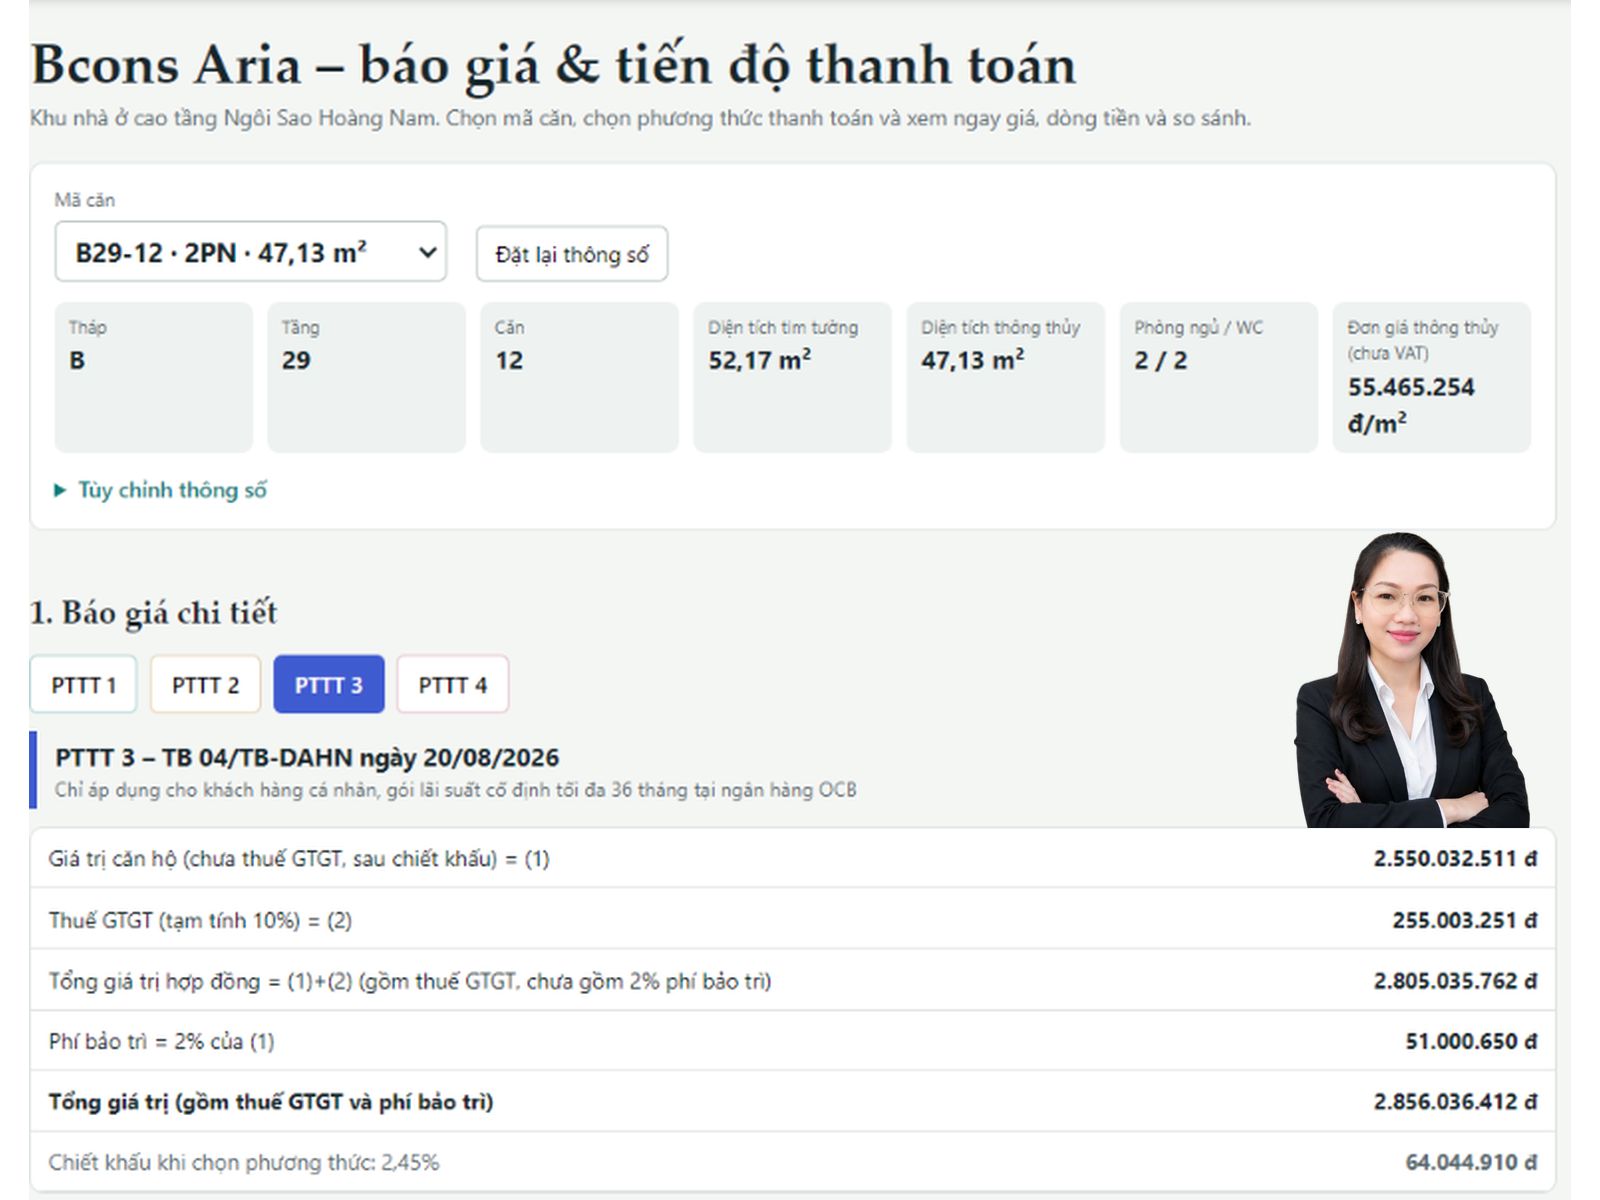1600x1200 pixels.
Task: Click the unit price 55.465.254 đ/m²
Action: point(1411,405)
